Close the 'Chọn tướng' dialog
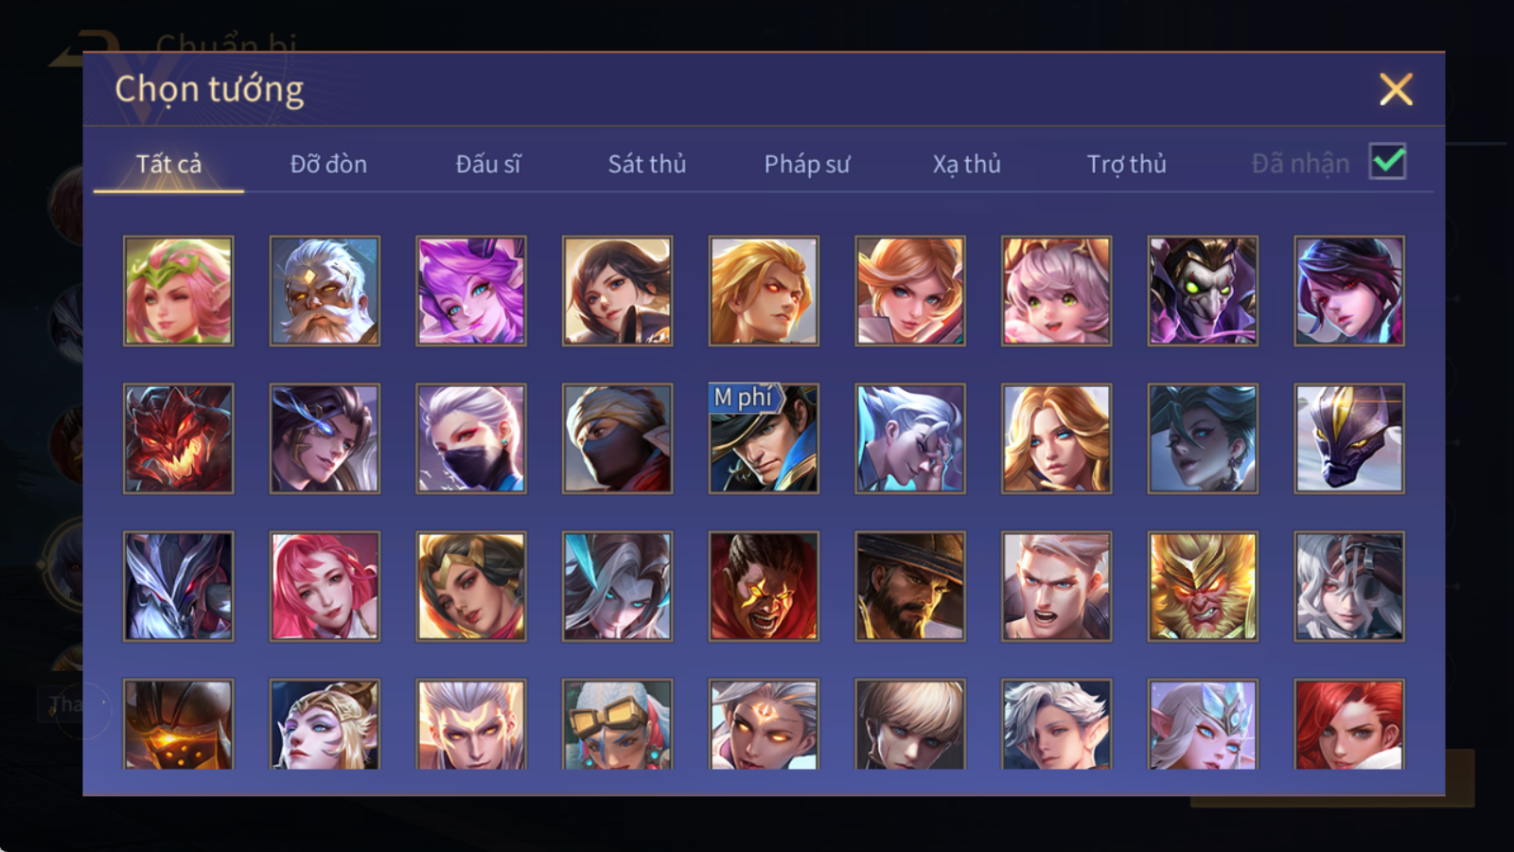Screen dimensions: 1514x852 pyautogui.click(x=1396, y=89)
